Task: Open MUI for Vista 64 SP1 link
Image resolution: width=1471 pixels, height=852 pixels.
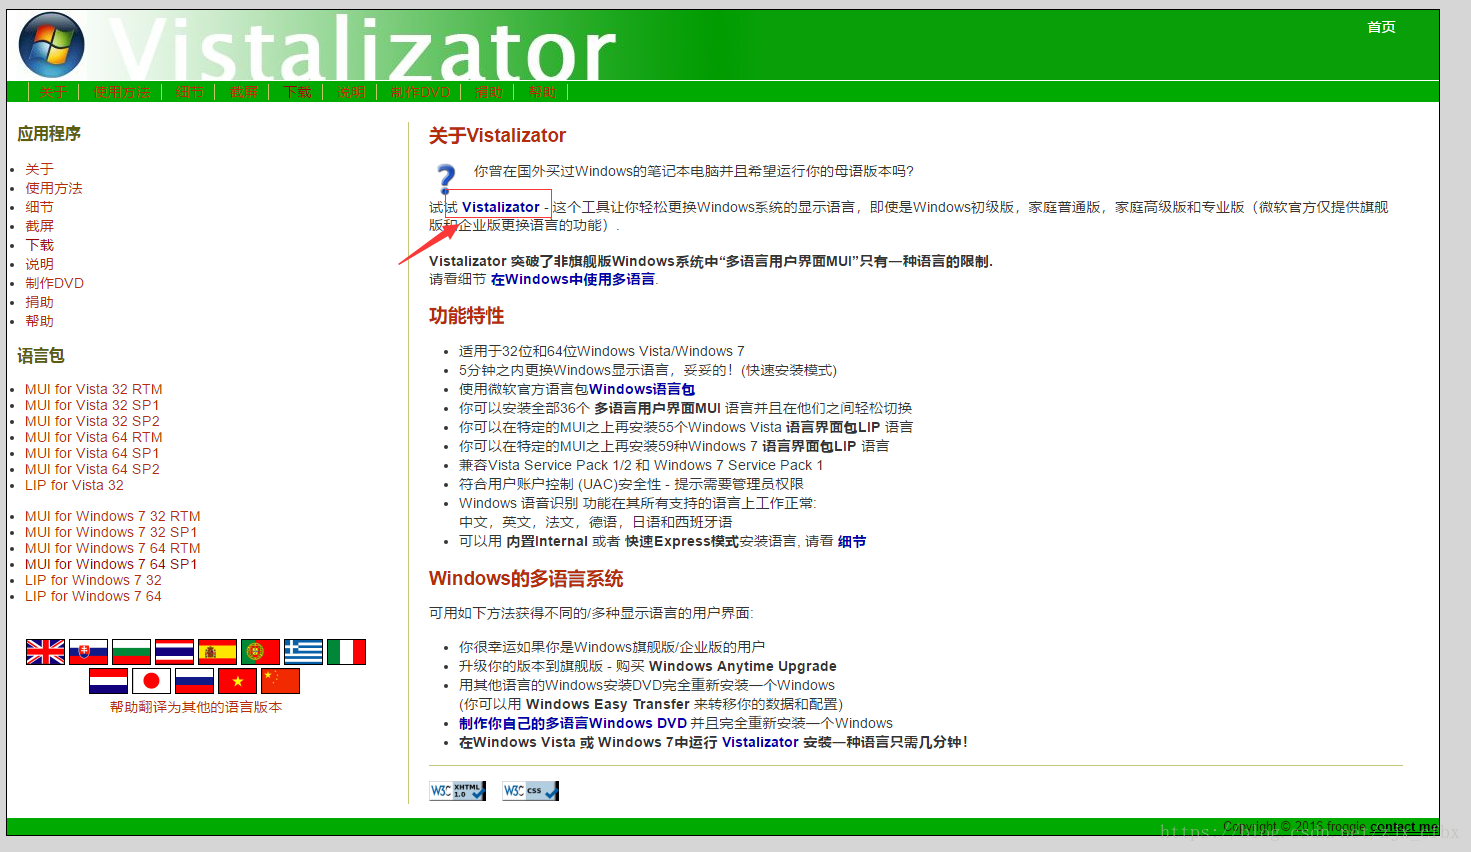Action: point(92,453)
